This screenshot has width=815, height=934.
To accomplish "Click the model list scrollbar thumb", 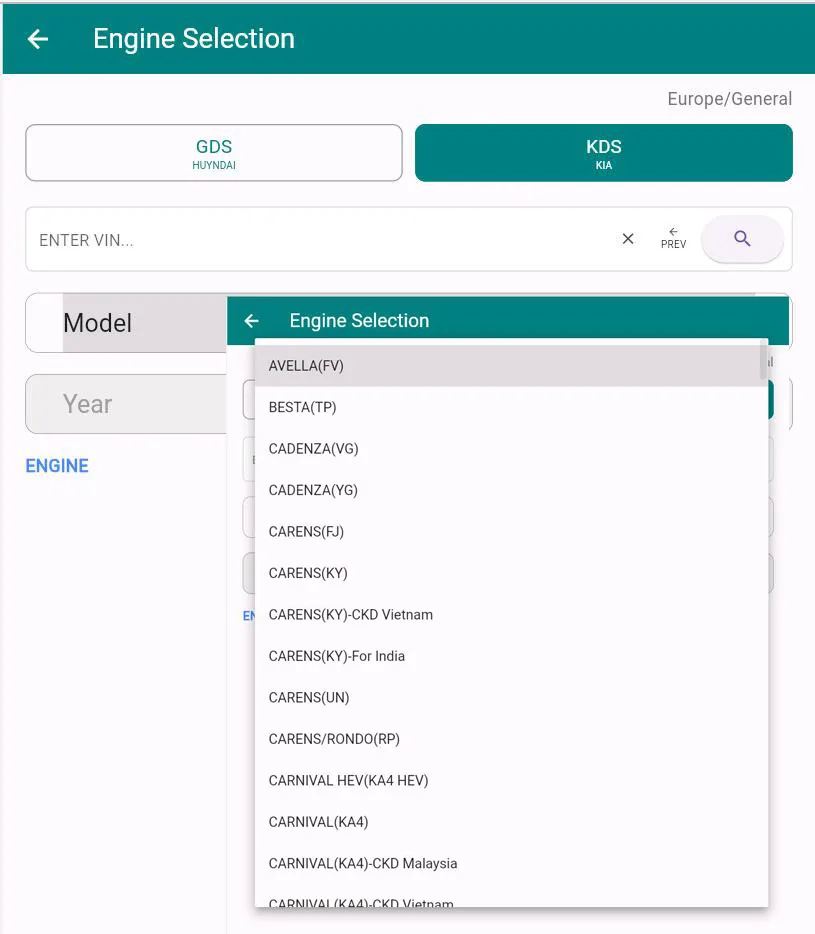I will pos(763,361).
